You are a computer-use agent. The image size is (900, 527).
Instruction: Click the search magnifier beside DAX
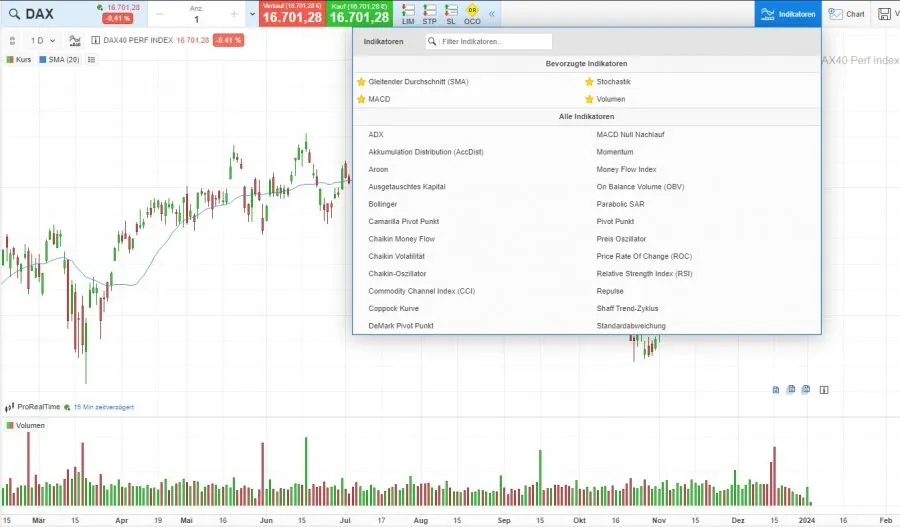coord(14,14)
